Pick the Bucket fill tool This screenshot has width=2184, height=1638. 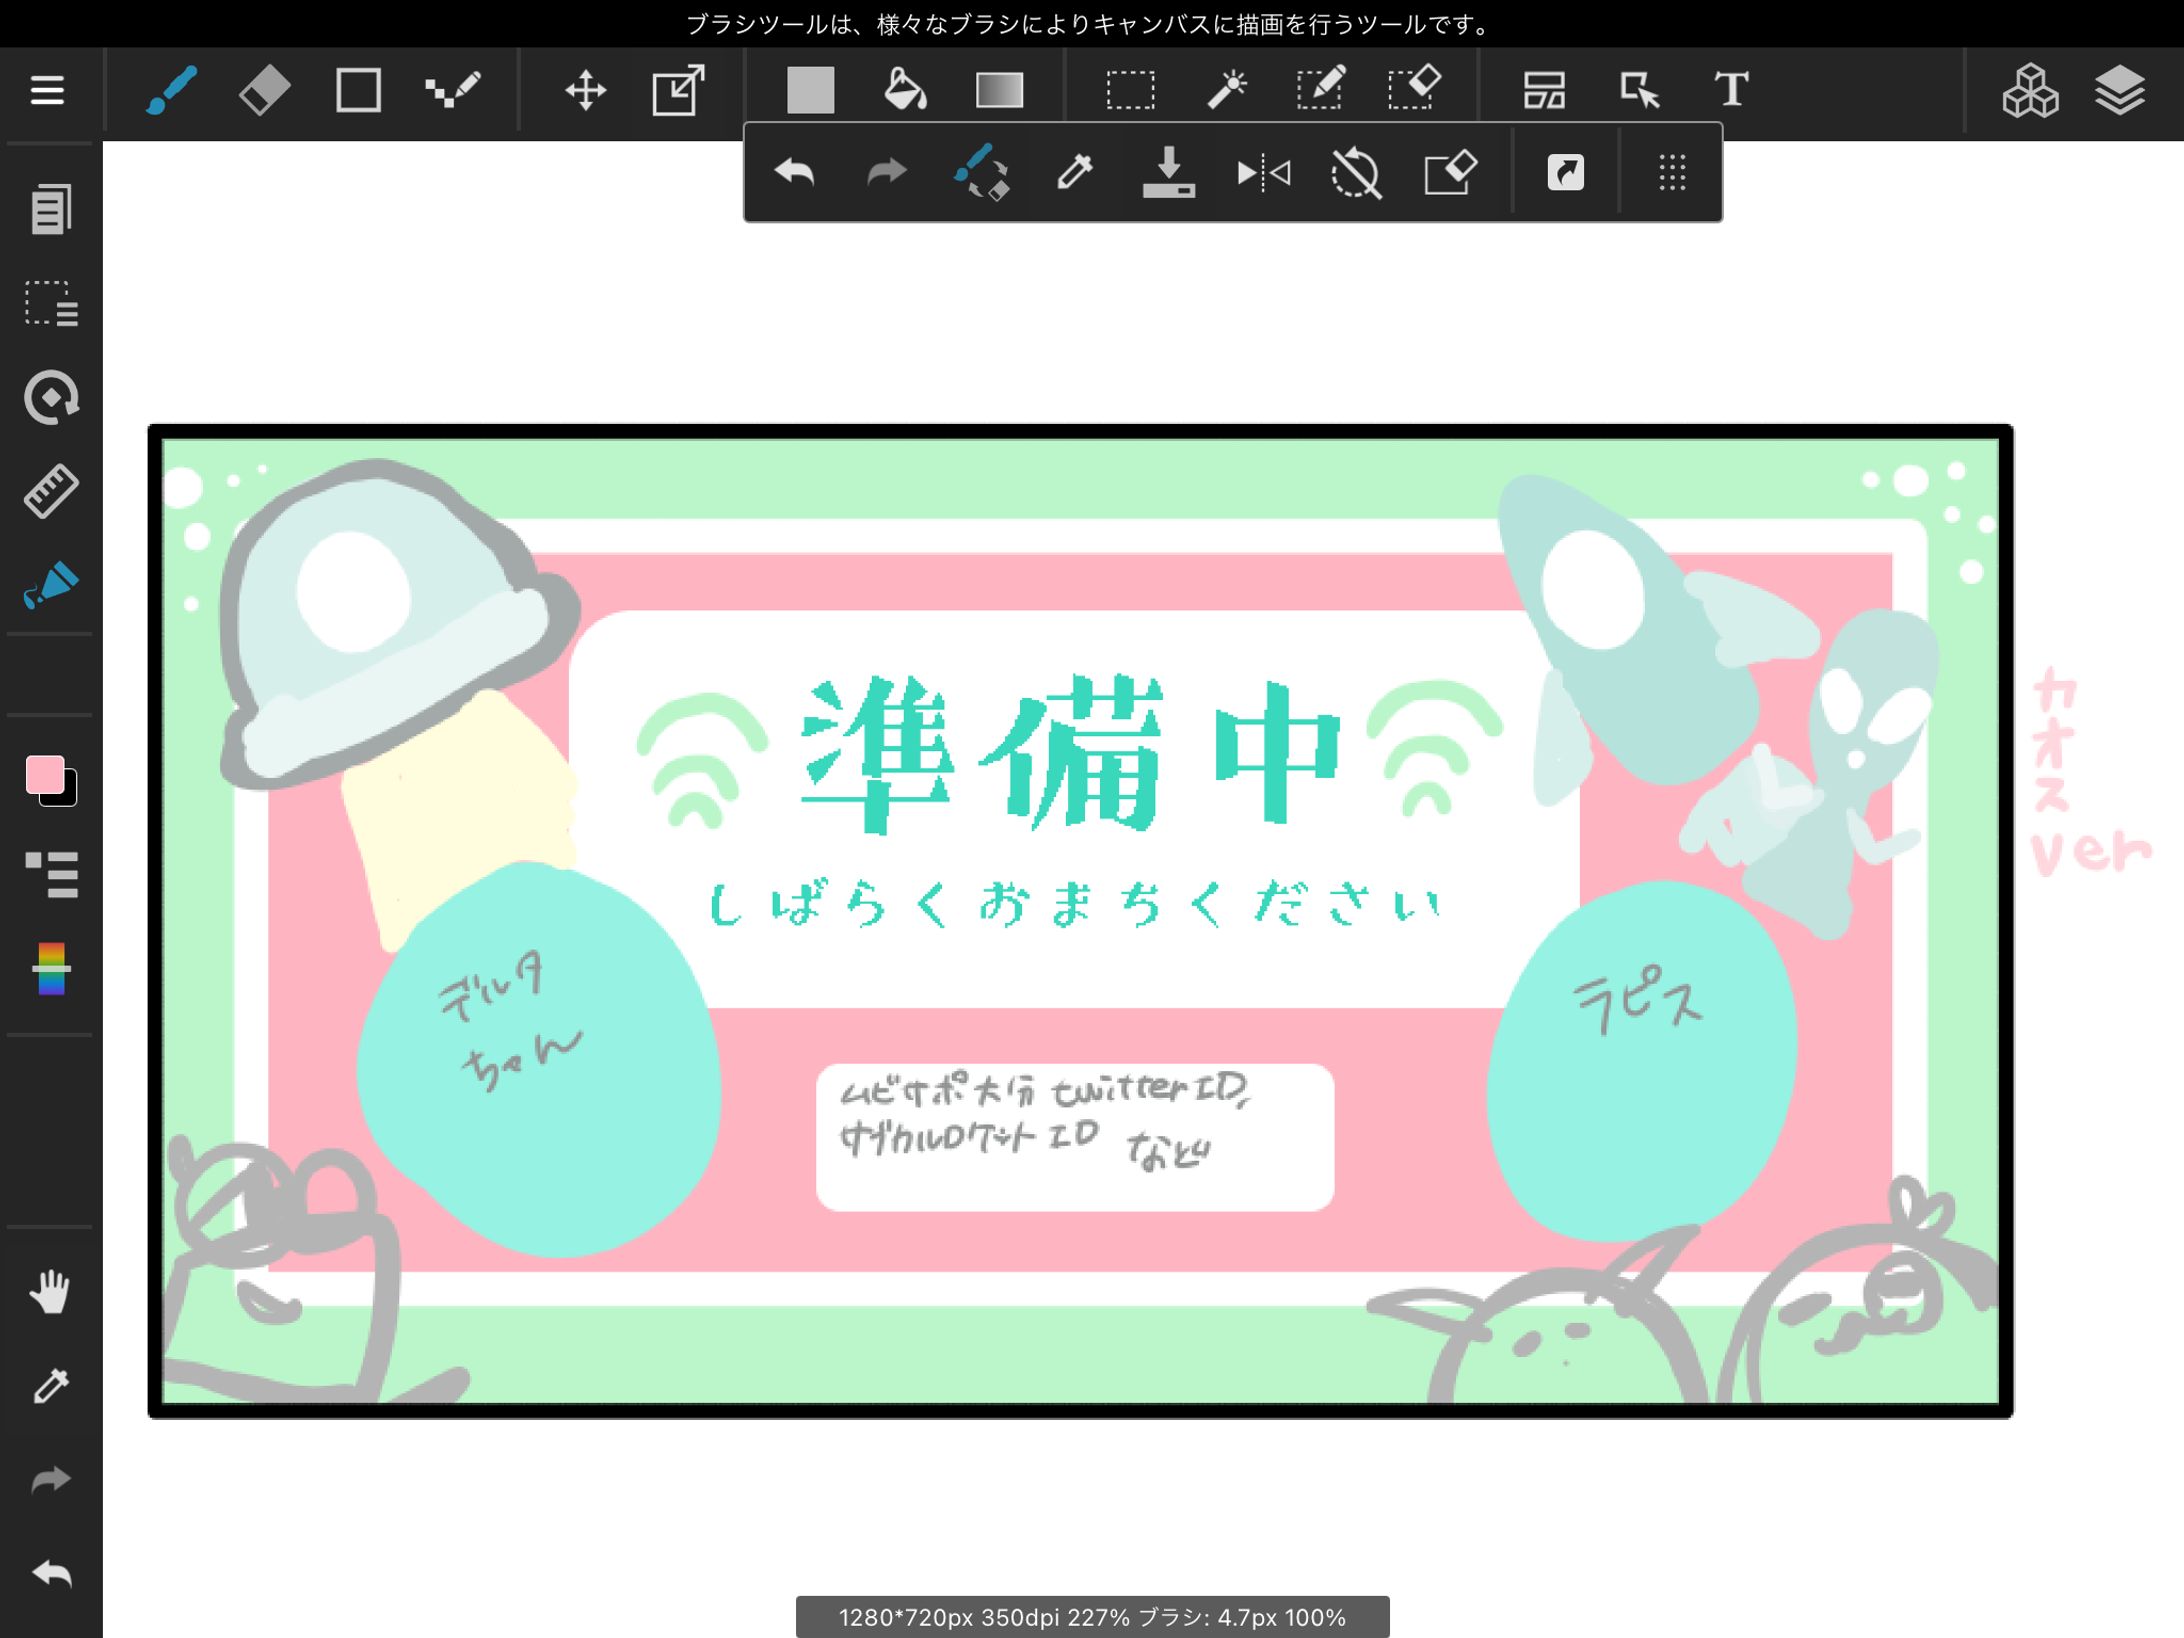[905, 90]
